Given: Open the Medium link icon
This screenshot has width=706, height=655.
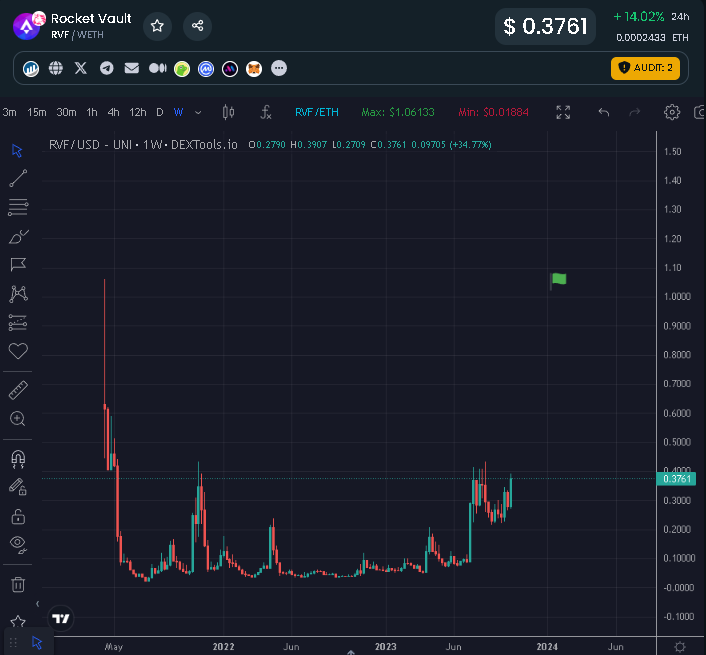Looking at the screenshot, I should 158,68.
